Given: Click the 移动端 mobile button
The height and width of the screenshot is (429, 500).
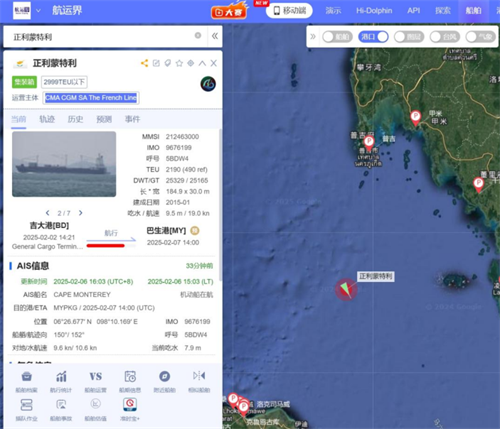Looking at the screenshot, I should coord(289,11).
